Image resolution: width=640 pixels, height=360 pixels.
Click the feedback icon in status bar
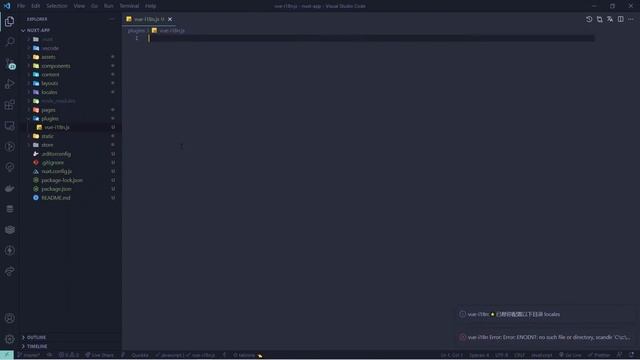[620, 355]
